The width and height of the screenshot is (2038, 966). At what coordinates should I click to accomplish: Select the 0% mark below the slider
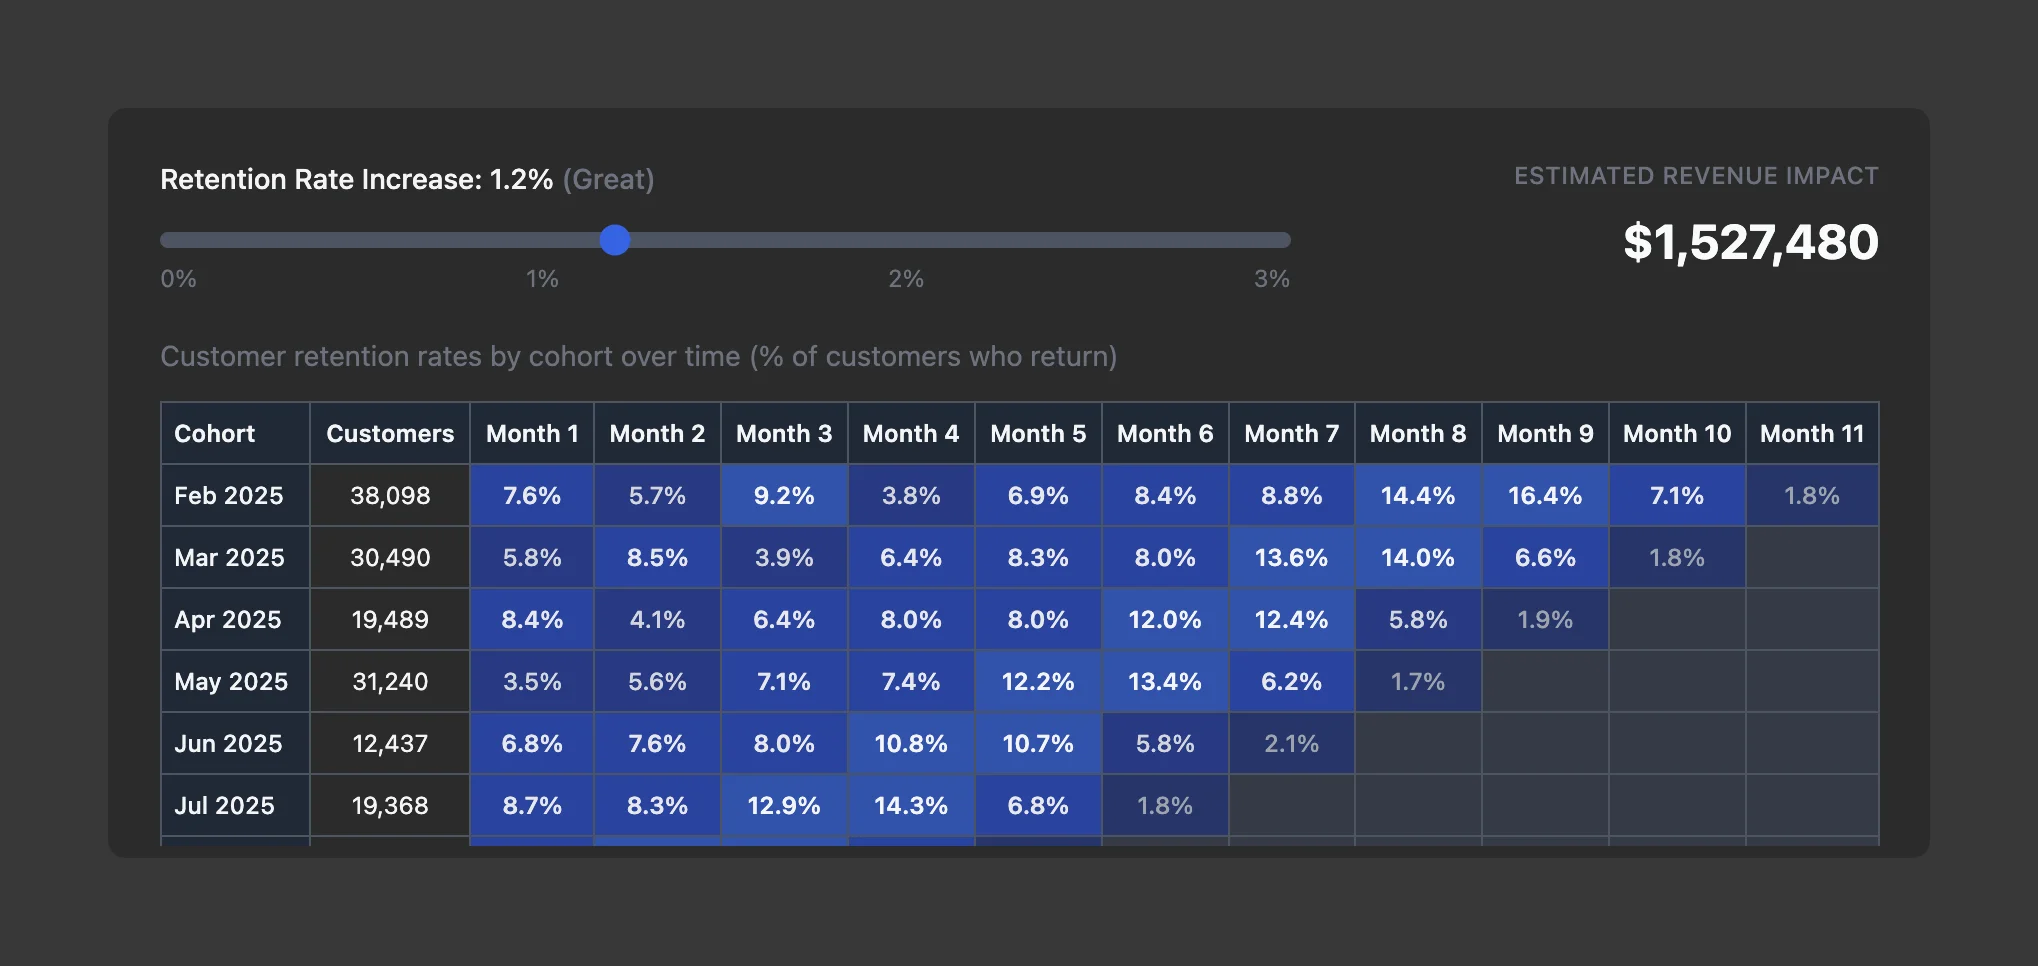(177, 280)
